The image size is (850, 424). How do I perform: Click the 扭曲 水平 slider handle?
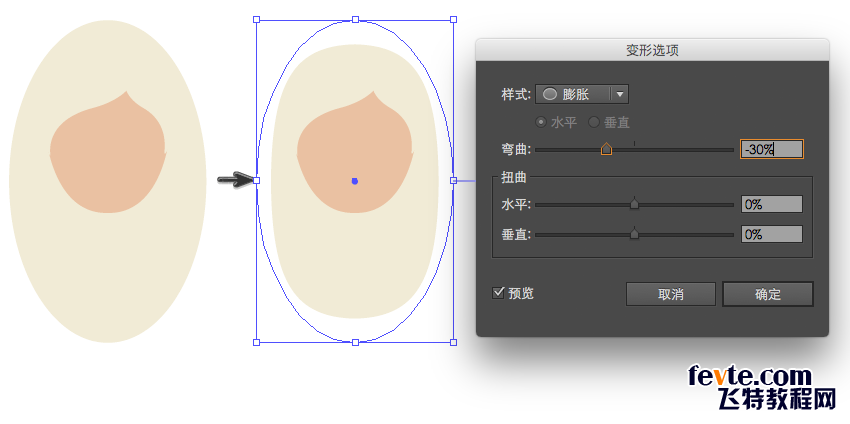(x=634, y=204)
